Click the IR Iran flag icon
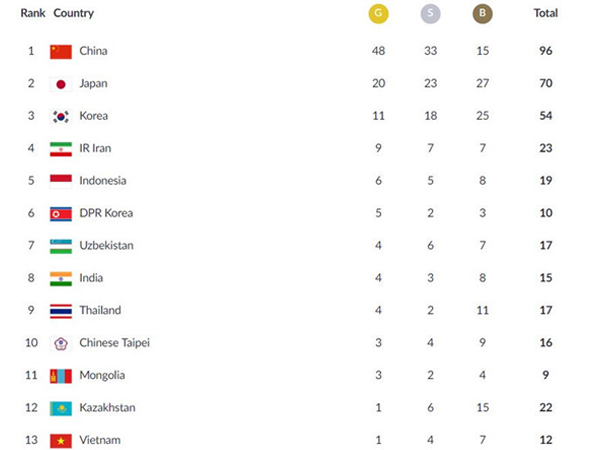The width and height of the screenshot is (600, 450). click(x=61, y=149)
